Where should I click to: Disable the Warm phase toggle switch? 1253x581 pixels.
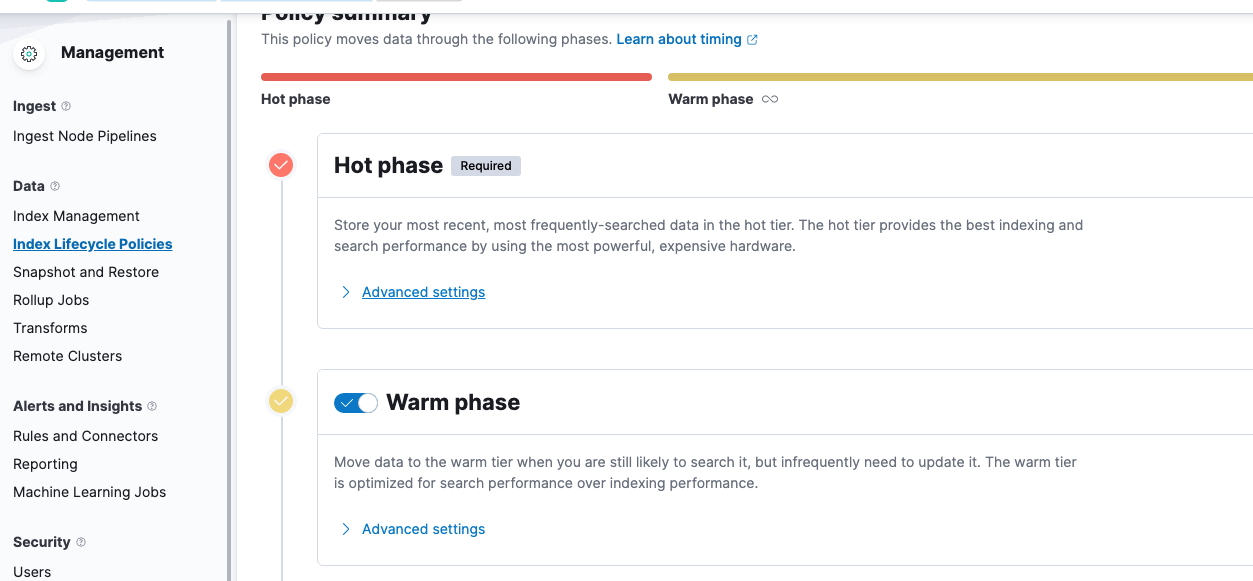point(356,403)
